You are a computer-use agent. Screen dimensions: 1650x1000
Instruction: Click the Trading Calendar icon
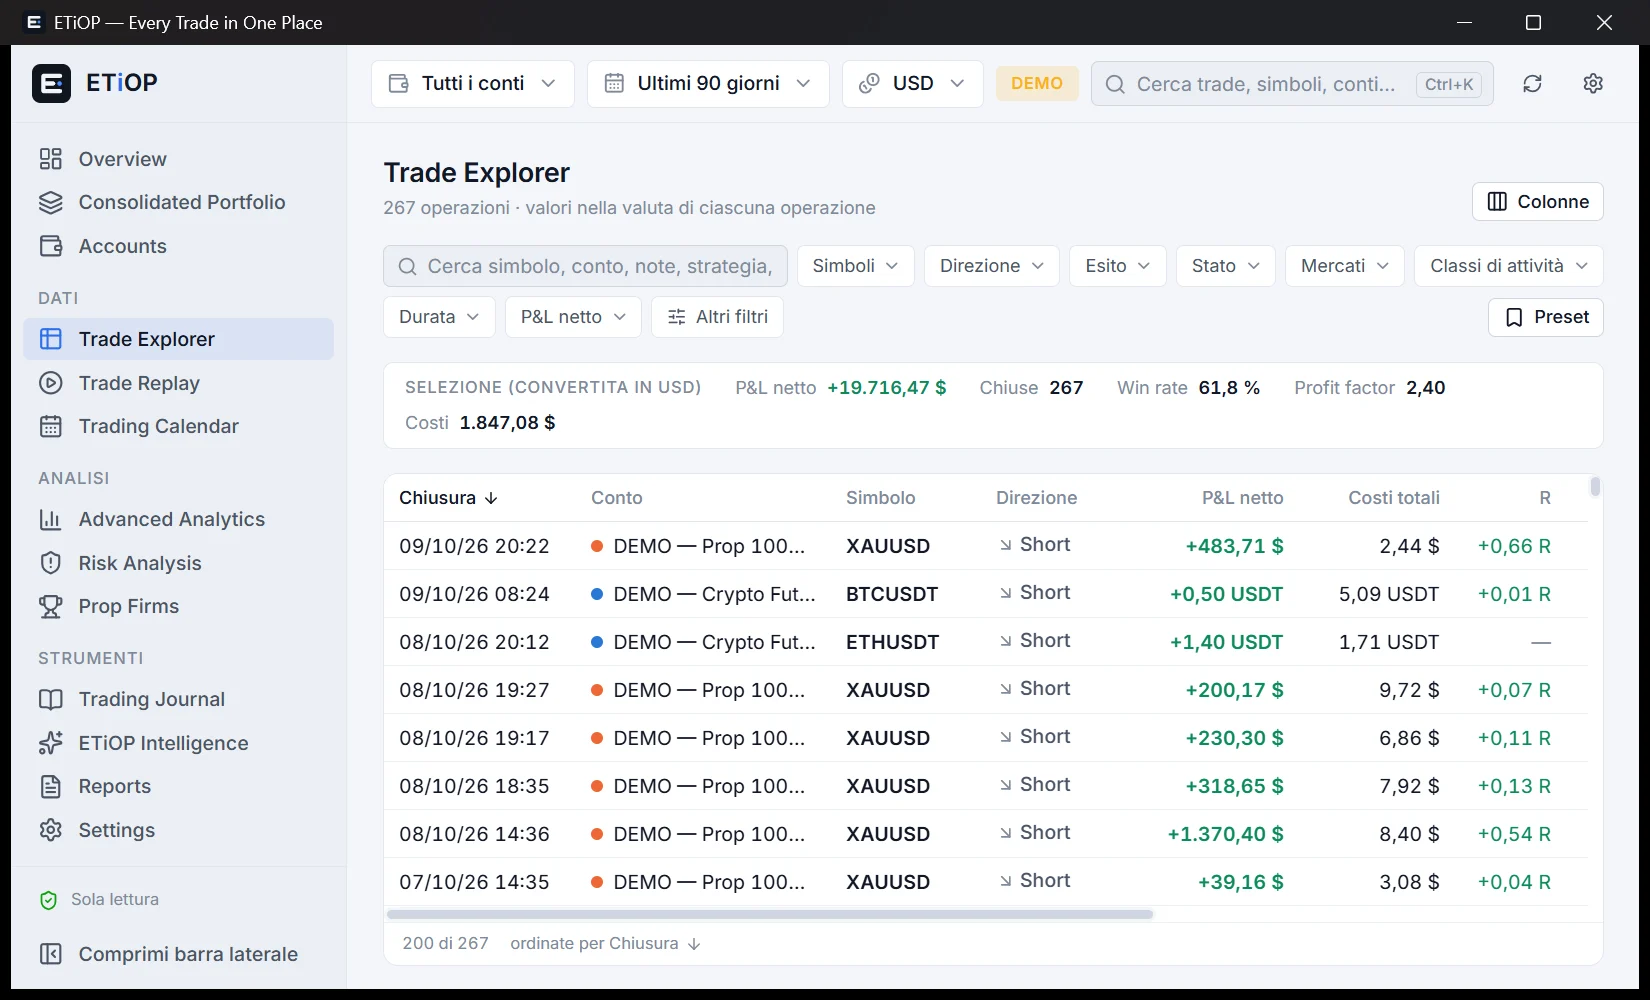pyautogui.click(x=51, y=426)
